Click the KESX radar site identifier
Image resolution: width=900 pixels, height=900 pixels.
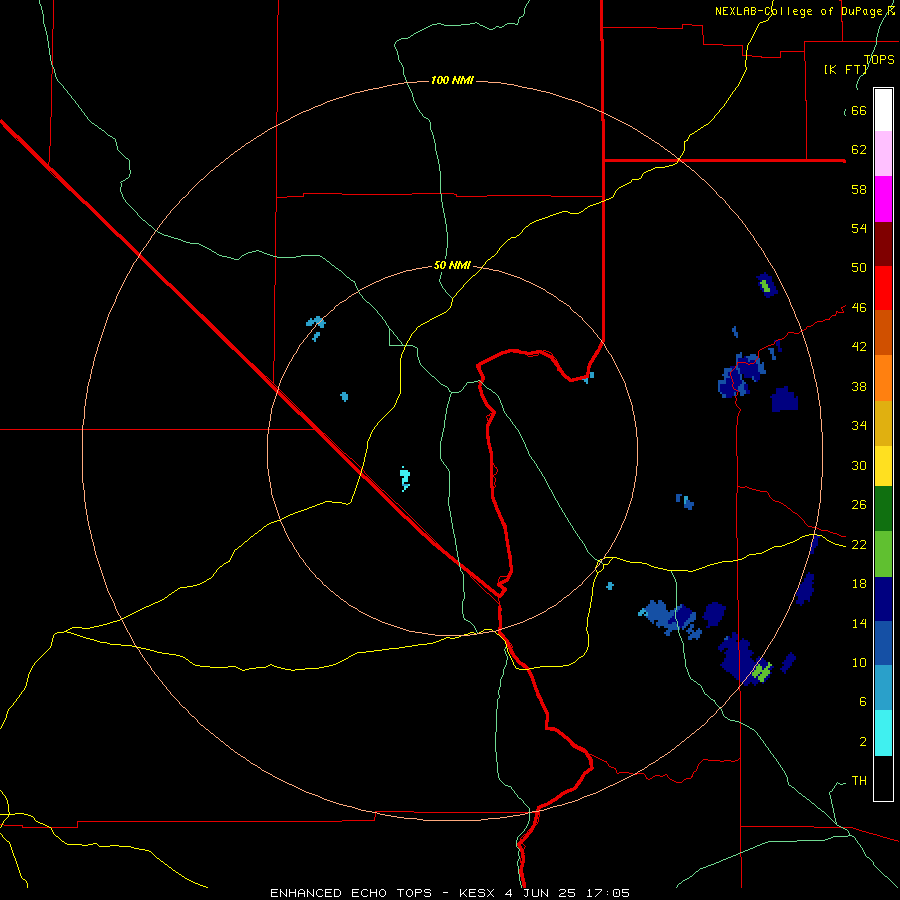[479, 893]
